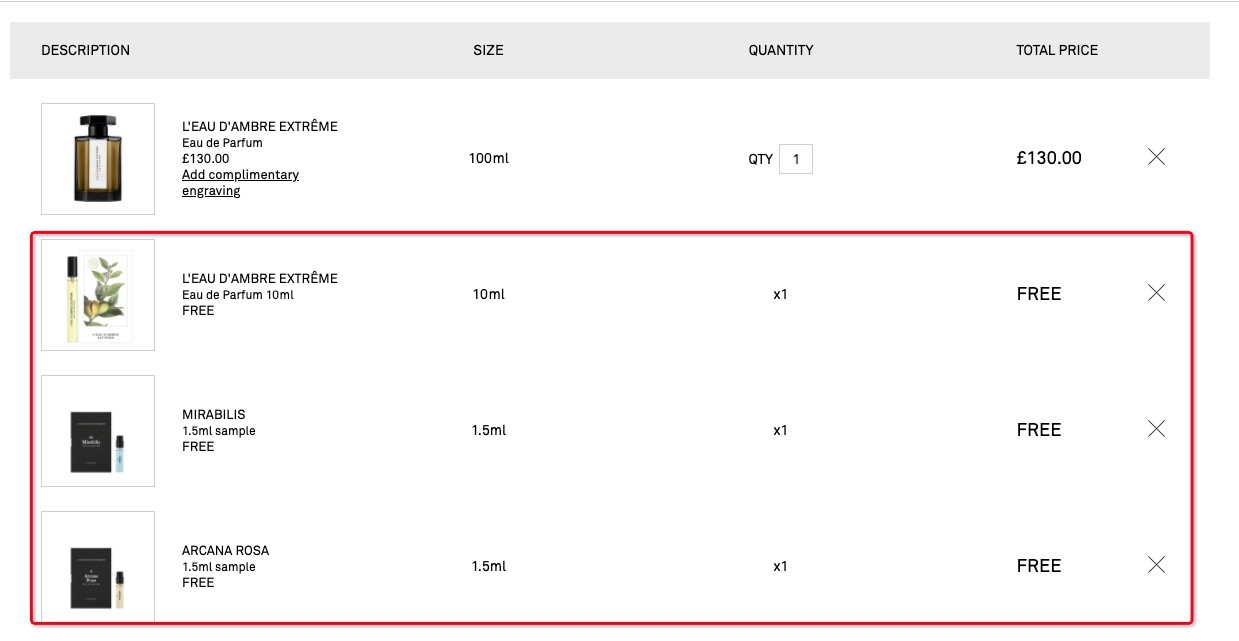Click the MIRABILIS product name

click(x=213, y=415)
